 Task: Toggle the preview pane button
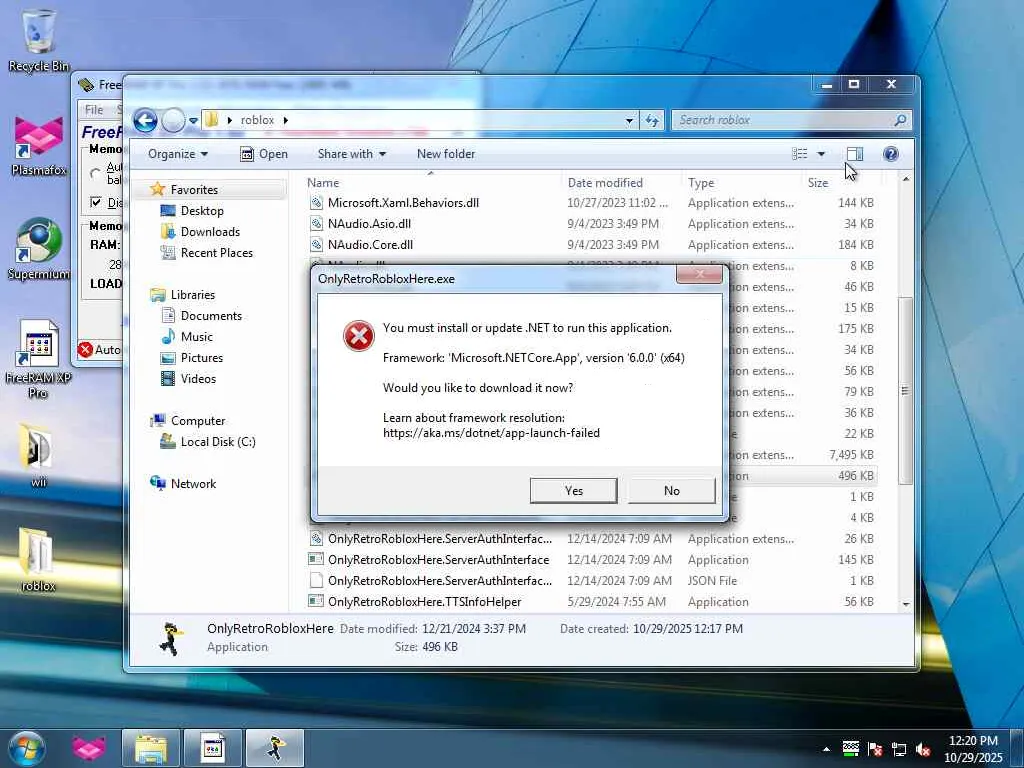click(855, 154)
